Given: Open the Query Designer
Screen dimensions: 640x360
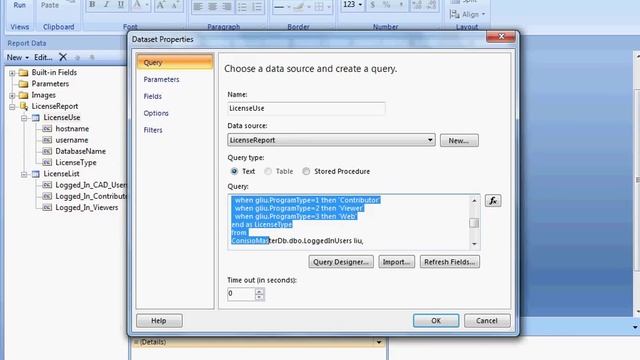Looking at the screenshot, I should click(x=341, y=262).
